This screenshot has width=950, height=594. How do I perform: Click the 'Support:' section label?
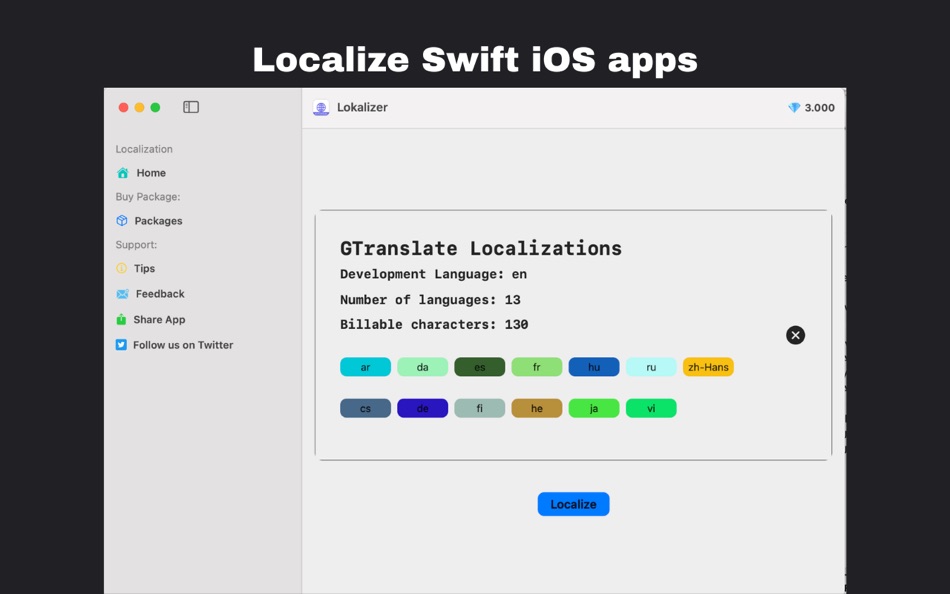pyautogui.click(x=136, y=245)
